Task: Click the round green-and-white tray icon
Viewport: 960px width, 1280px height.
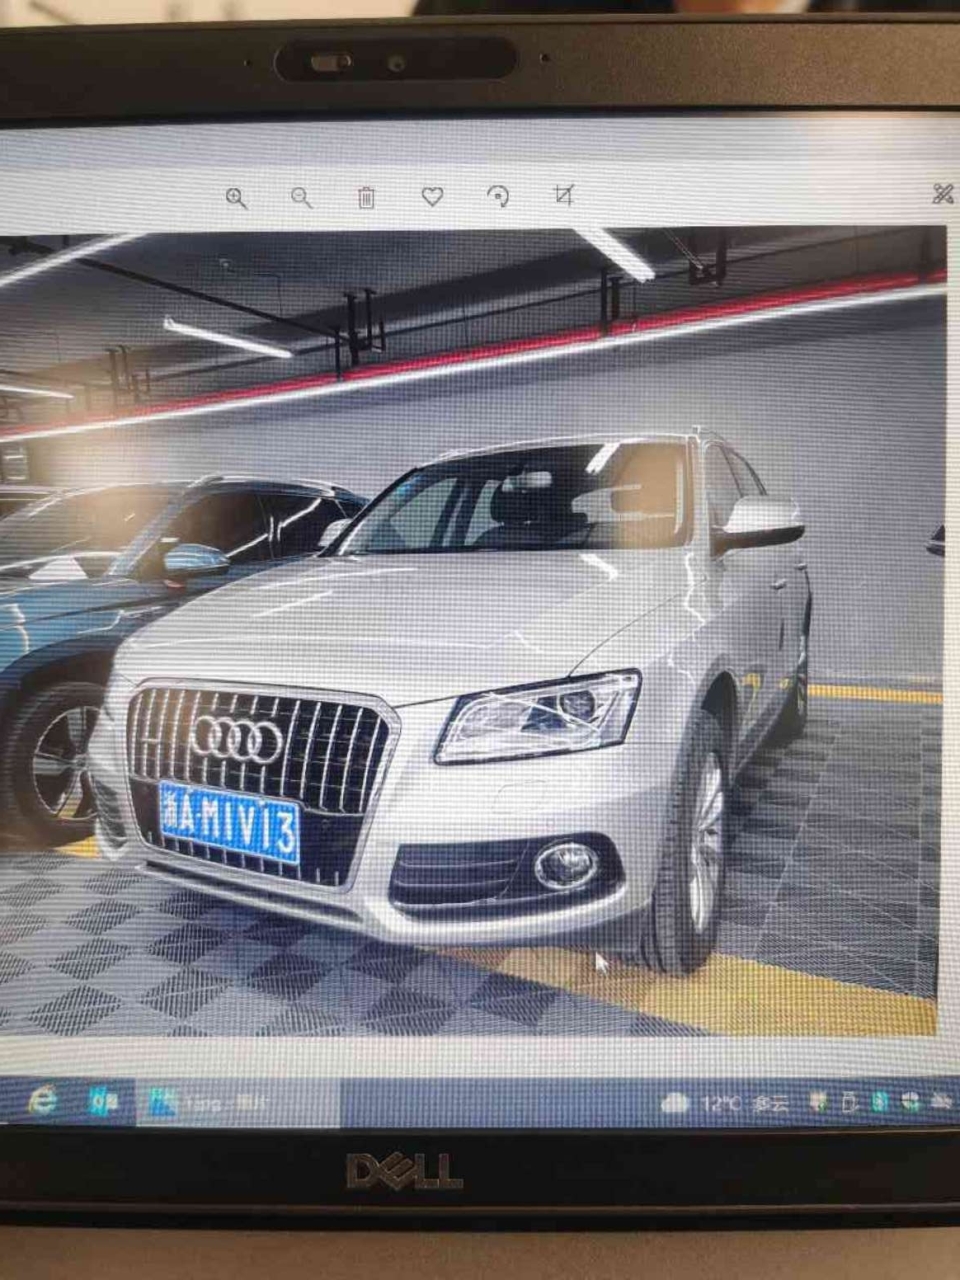Action: pos(910,1102)
